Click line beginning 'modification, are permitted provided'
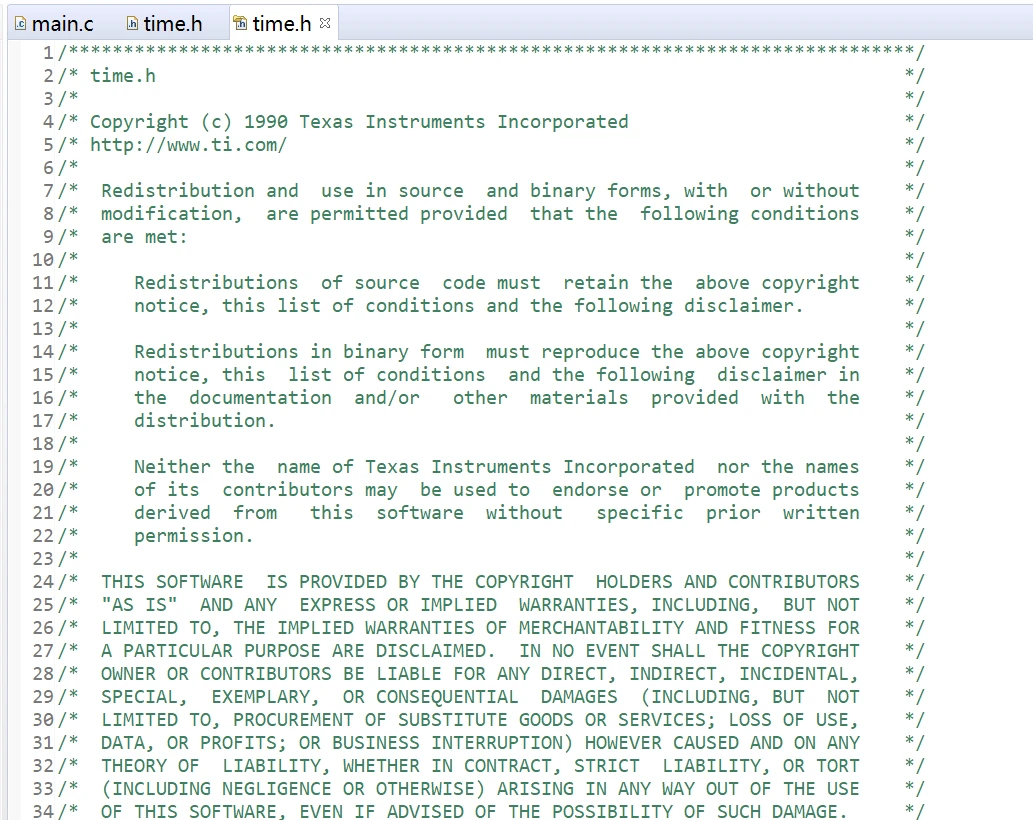Viewport: 1033px width, 820px height. click(480, 214)
